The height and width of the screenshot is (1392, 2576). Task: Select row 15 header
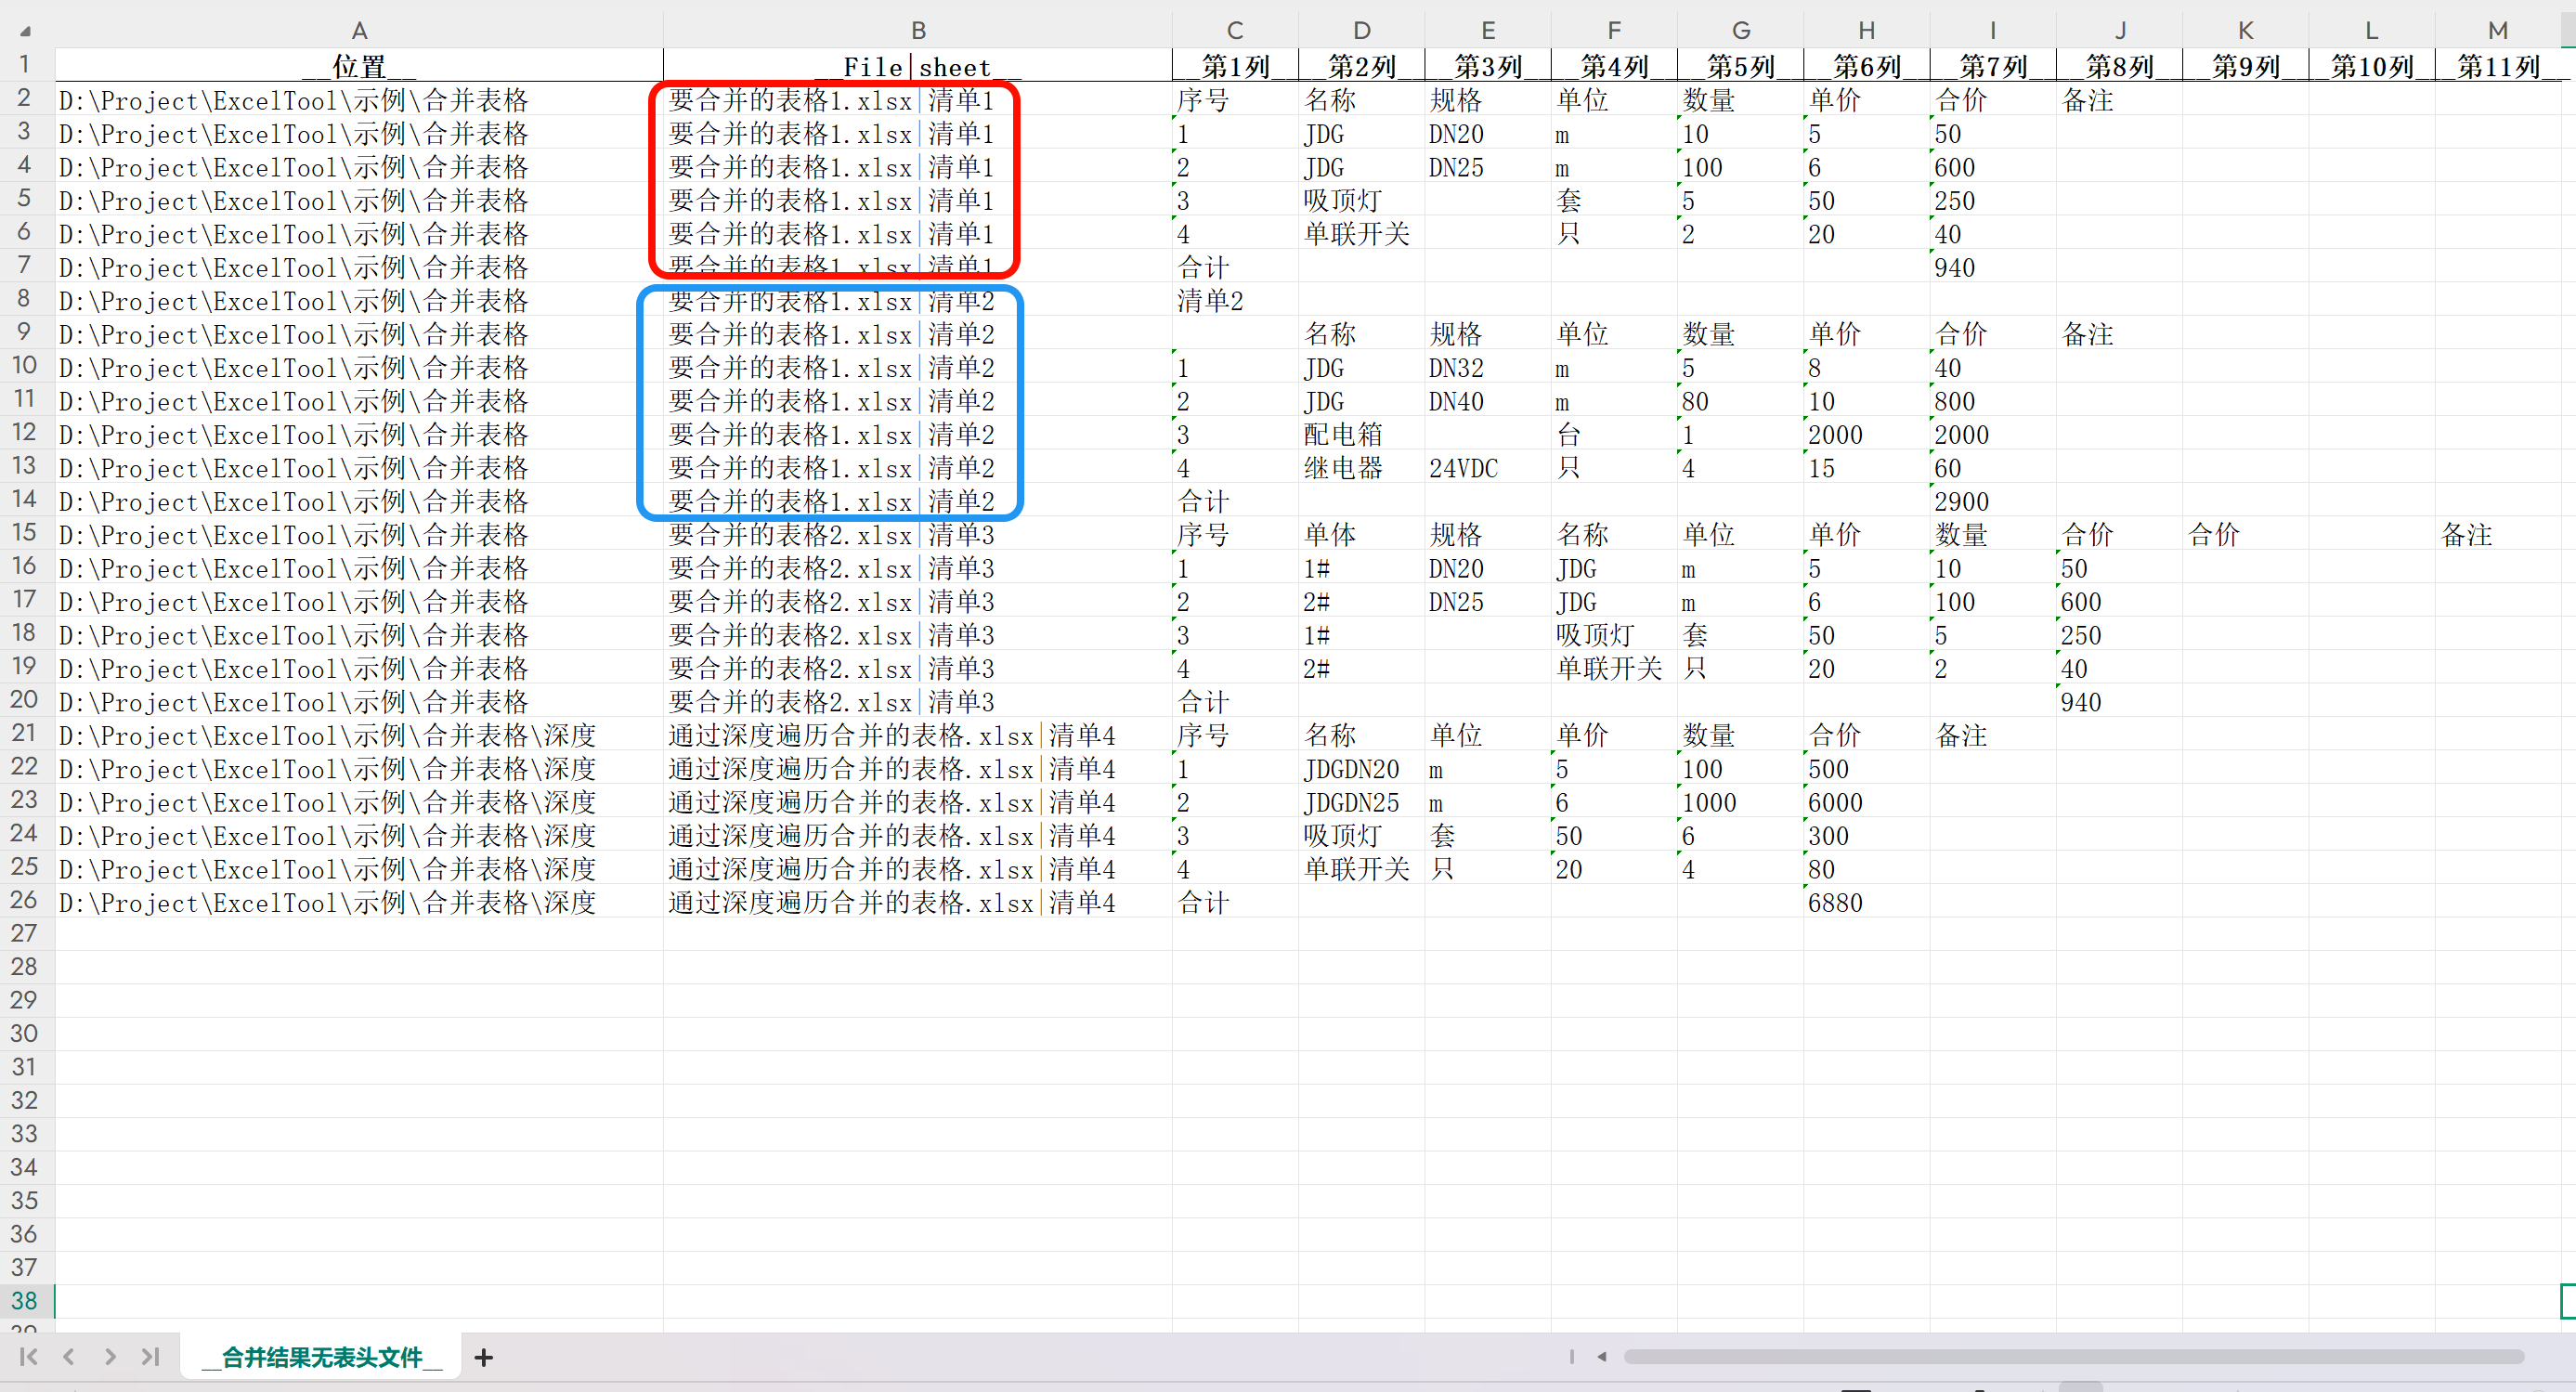pyautogui.click(x=25, y=533)
